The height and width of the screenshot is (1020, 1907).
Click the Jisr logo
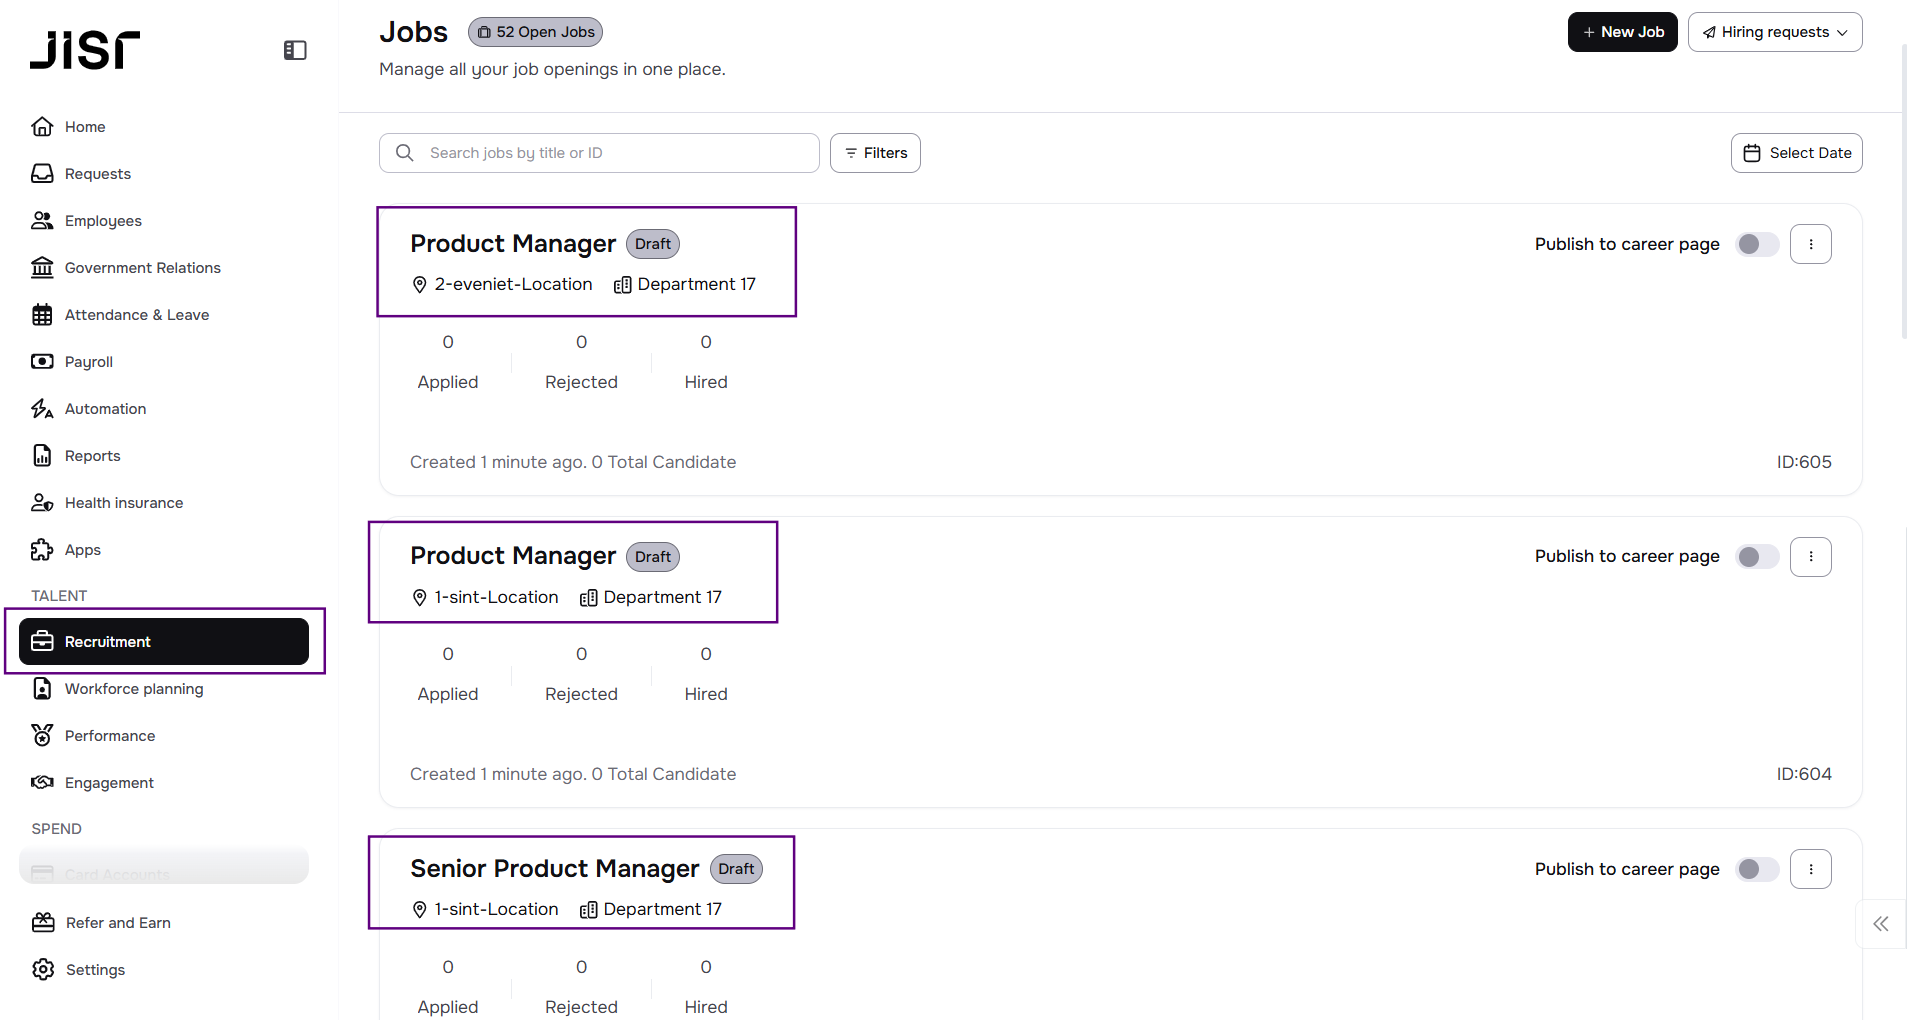tap(85, 50)
